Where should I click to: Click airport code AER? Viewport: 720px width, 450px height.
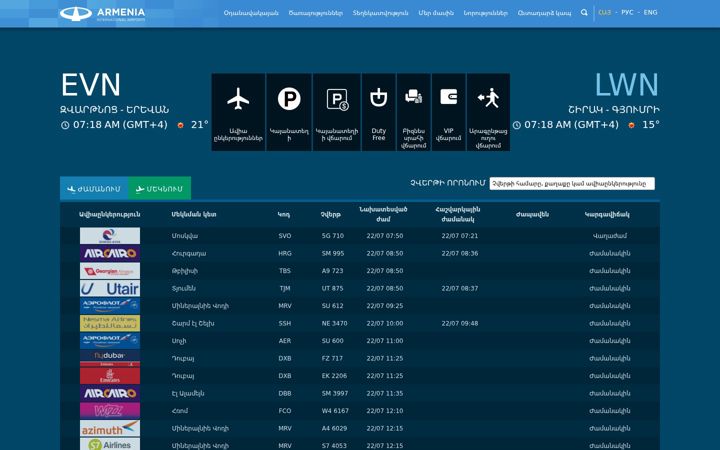(x=285, y=341)
